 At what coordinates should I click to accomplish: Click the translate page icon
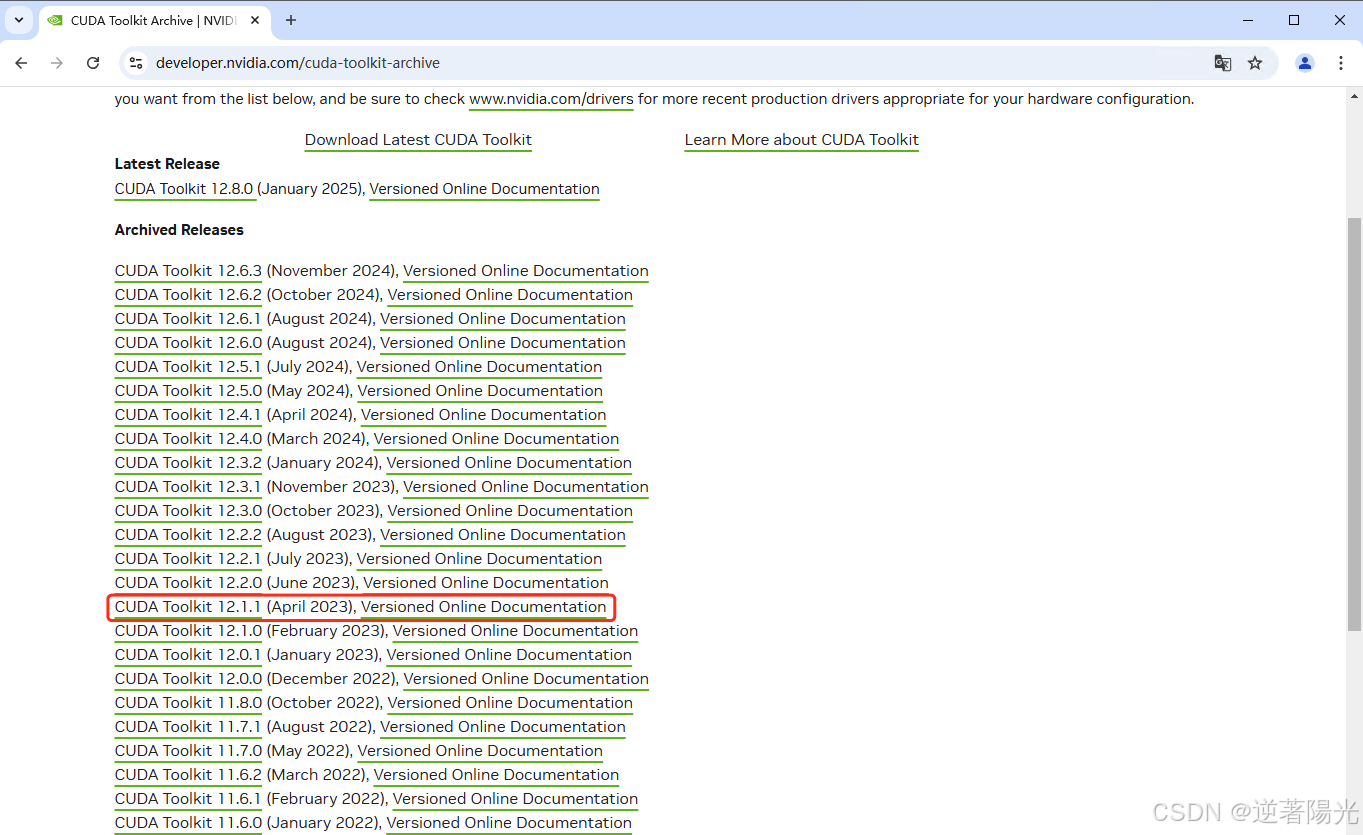coord(1222,63)
